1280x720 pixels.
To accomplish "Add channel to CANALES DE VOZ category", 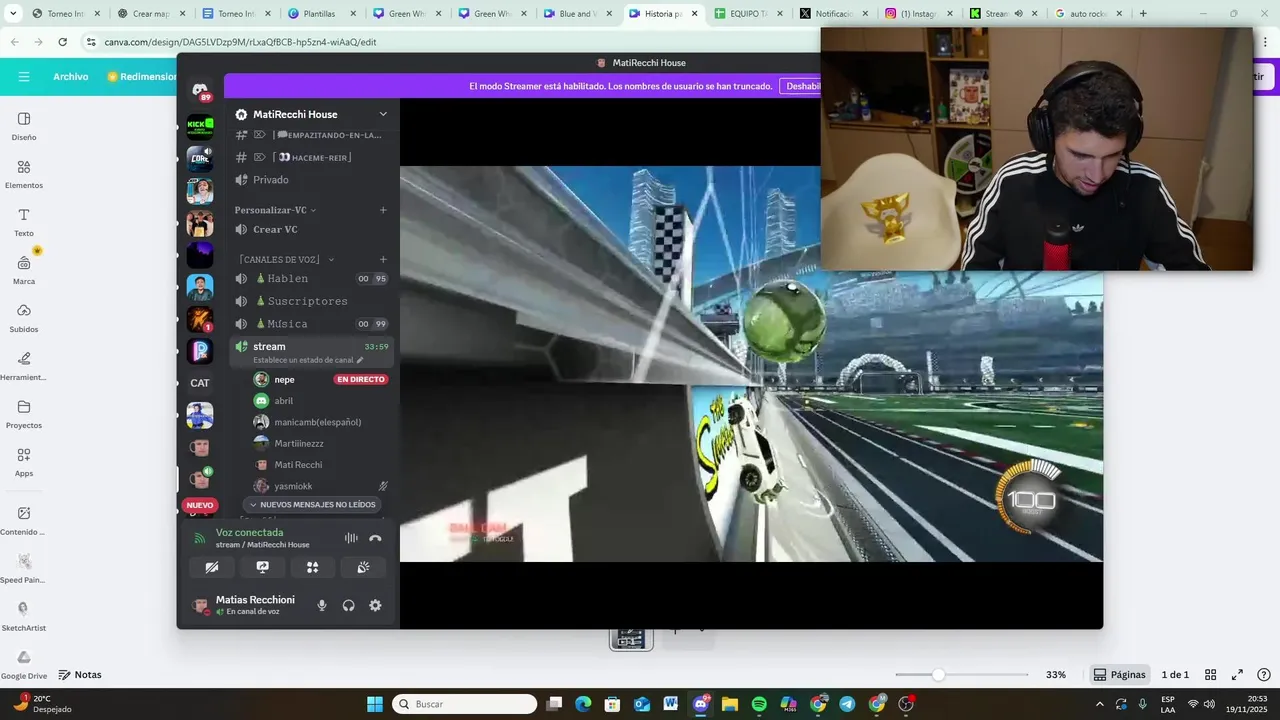I will (383, 260).
